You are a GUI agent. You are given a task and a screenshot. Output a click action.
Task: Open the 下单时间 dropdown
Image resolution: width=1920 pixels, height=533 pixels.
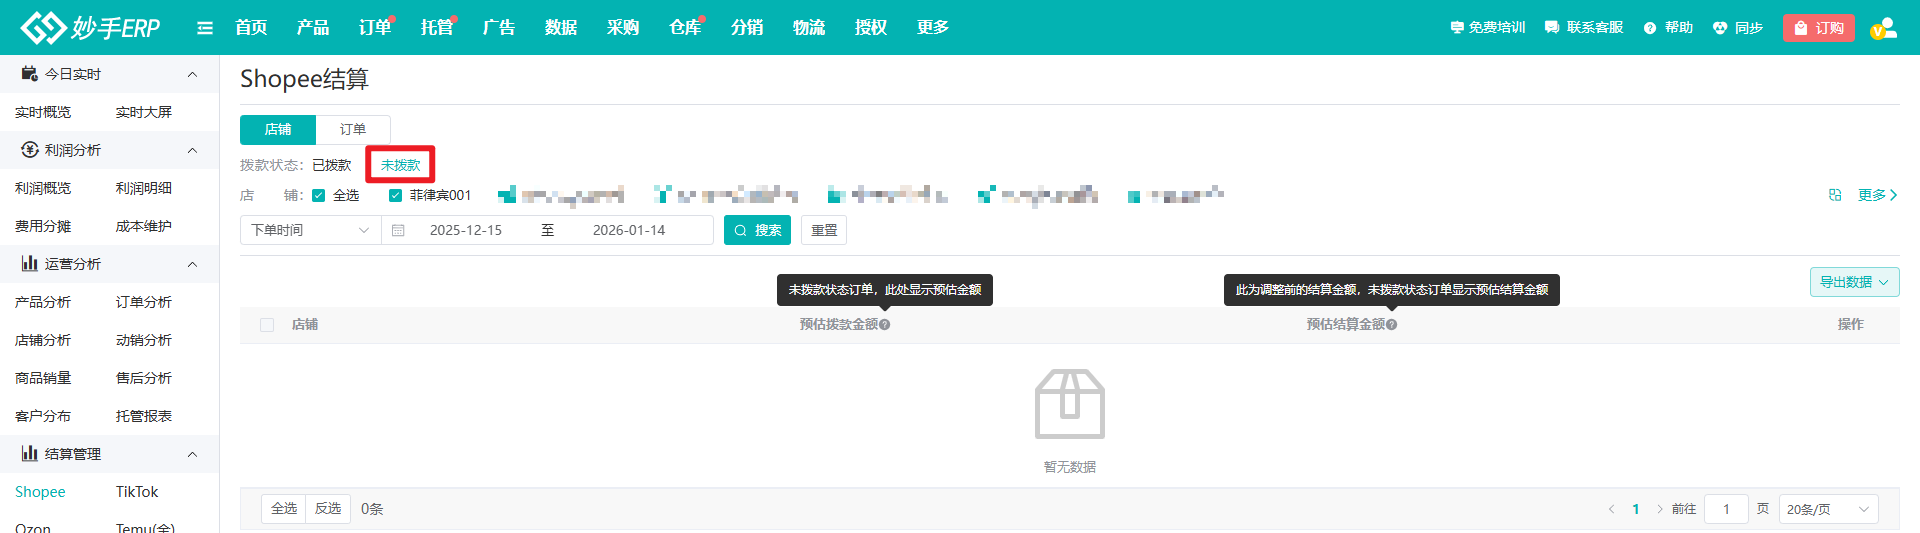click(x=311, y=230)
